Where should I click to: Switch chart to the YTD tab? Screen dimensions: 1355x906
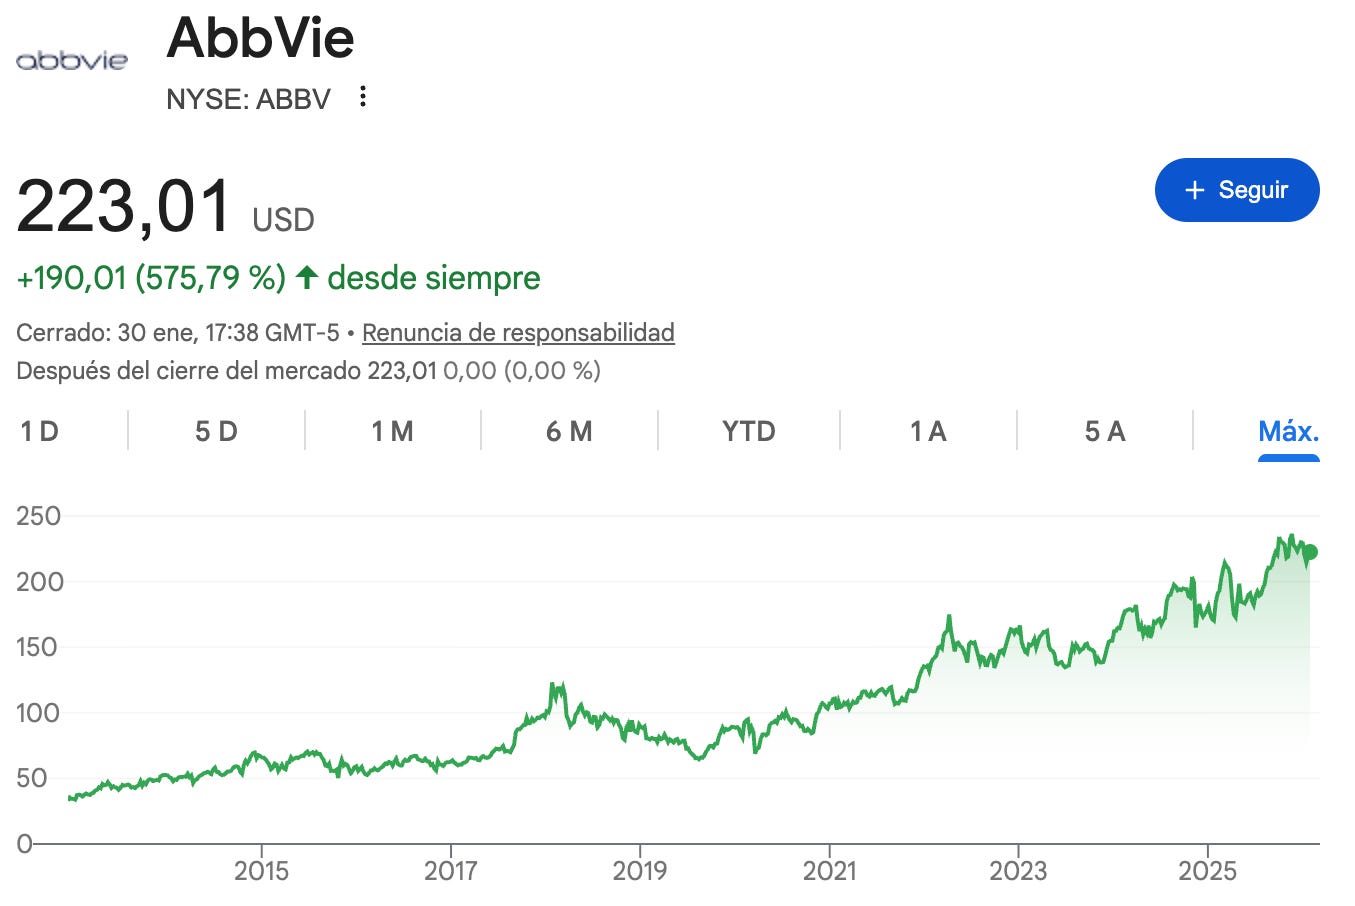coord(749,431)
